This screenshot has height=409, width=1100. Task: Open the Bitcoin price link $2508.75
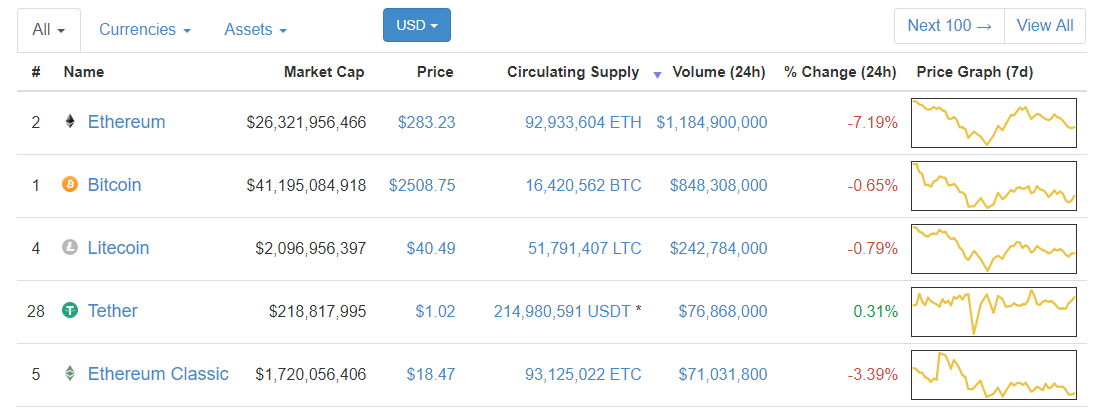click(421, 185)
